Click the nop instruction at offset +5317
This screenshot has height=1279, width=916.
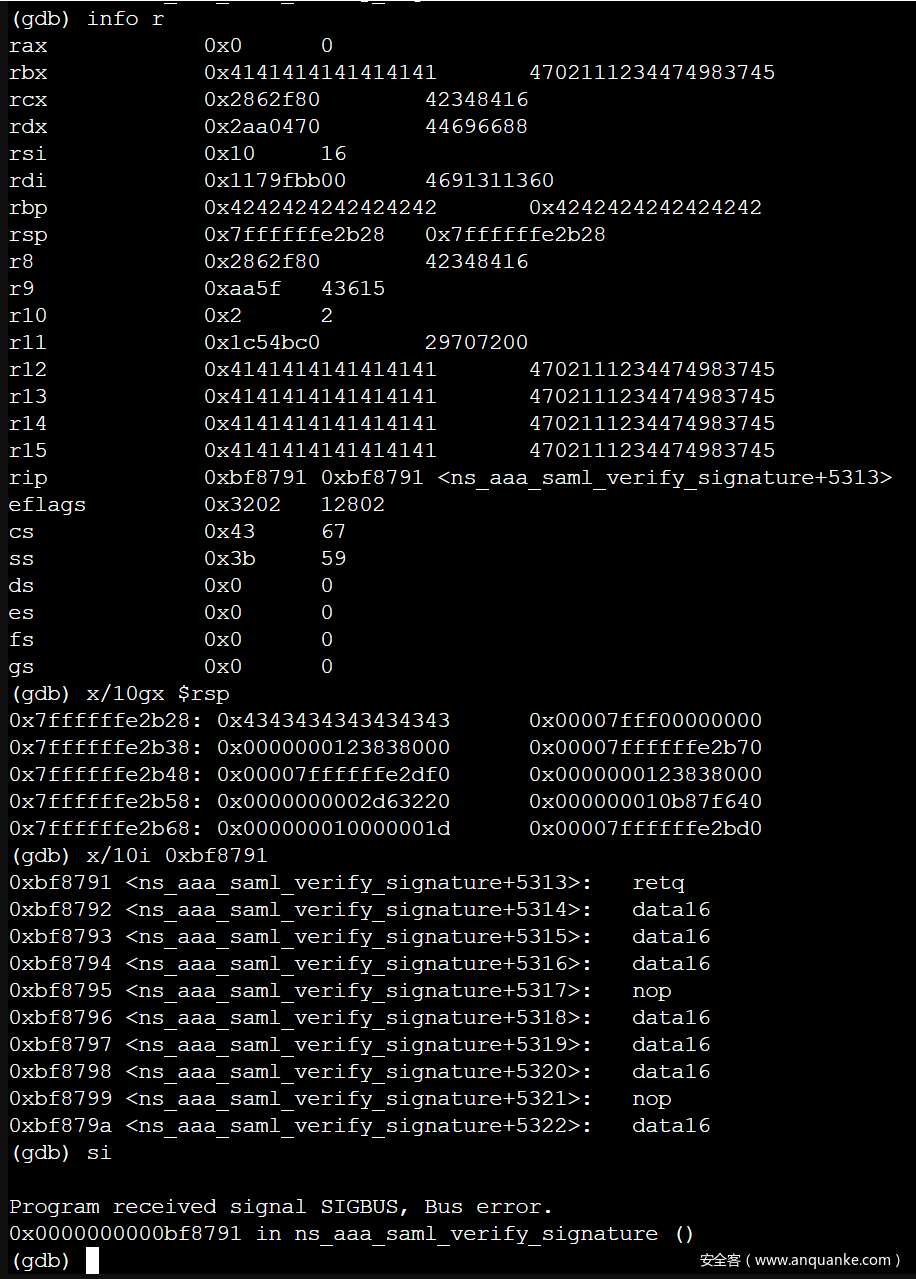click(x=652, y=990)
